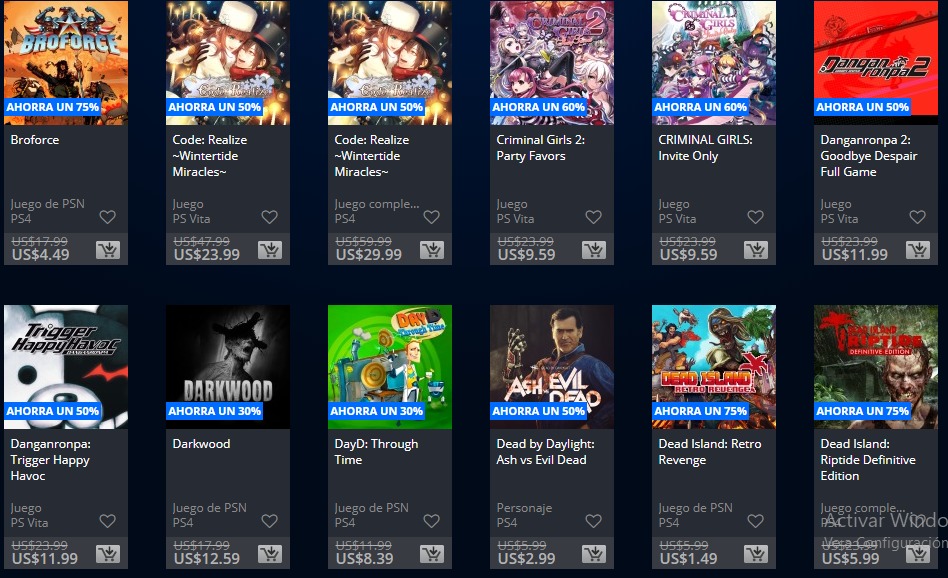Open Danganronpa 2: Goodbye Despair title link
Screen dimensions: 948x578
pyautogui.click(x=868, y=155)
